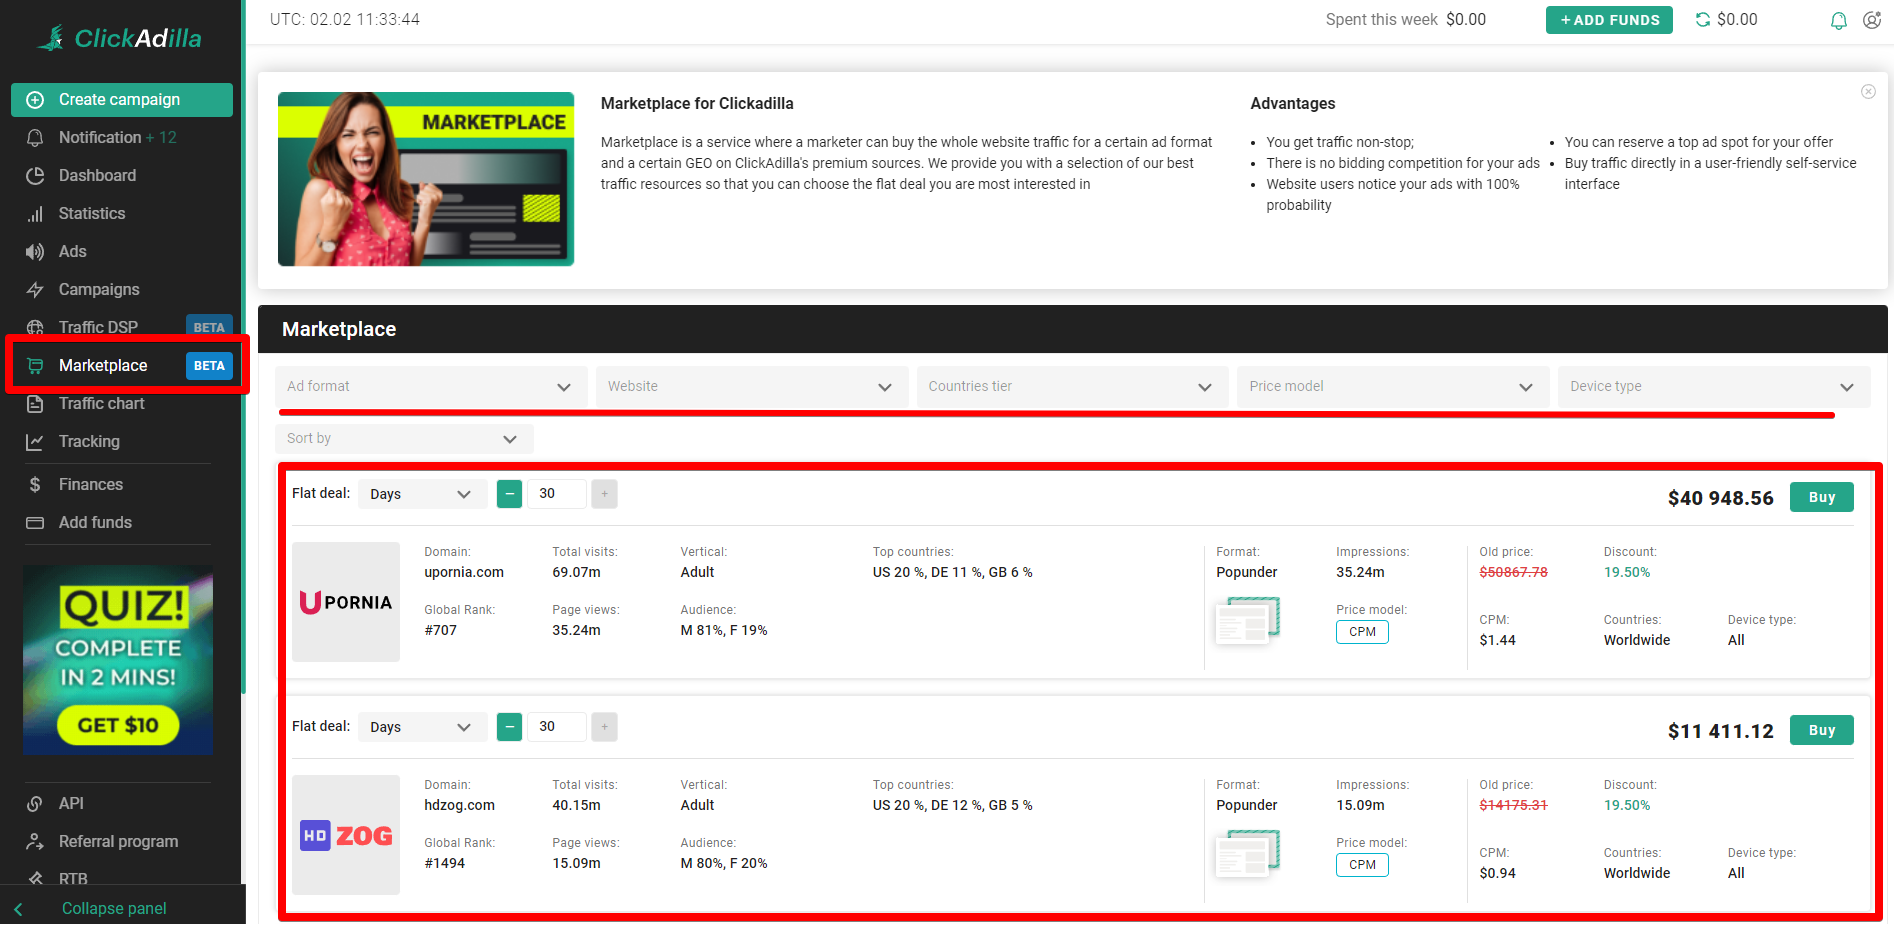Open Statistics in the sidebar

(x=92, y=214)
